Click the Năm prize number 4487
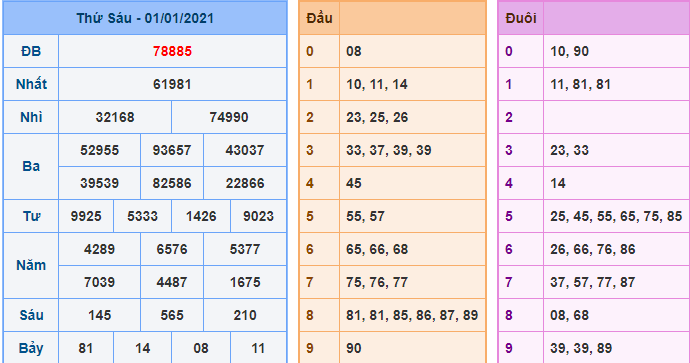 point(172,282)
